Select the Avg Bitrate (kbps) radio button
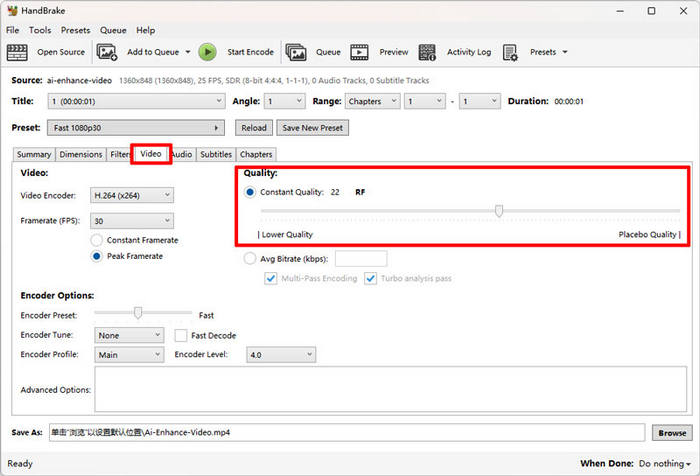The image size is (700, 476). (250, 259)
